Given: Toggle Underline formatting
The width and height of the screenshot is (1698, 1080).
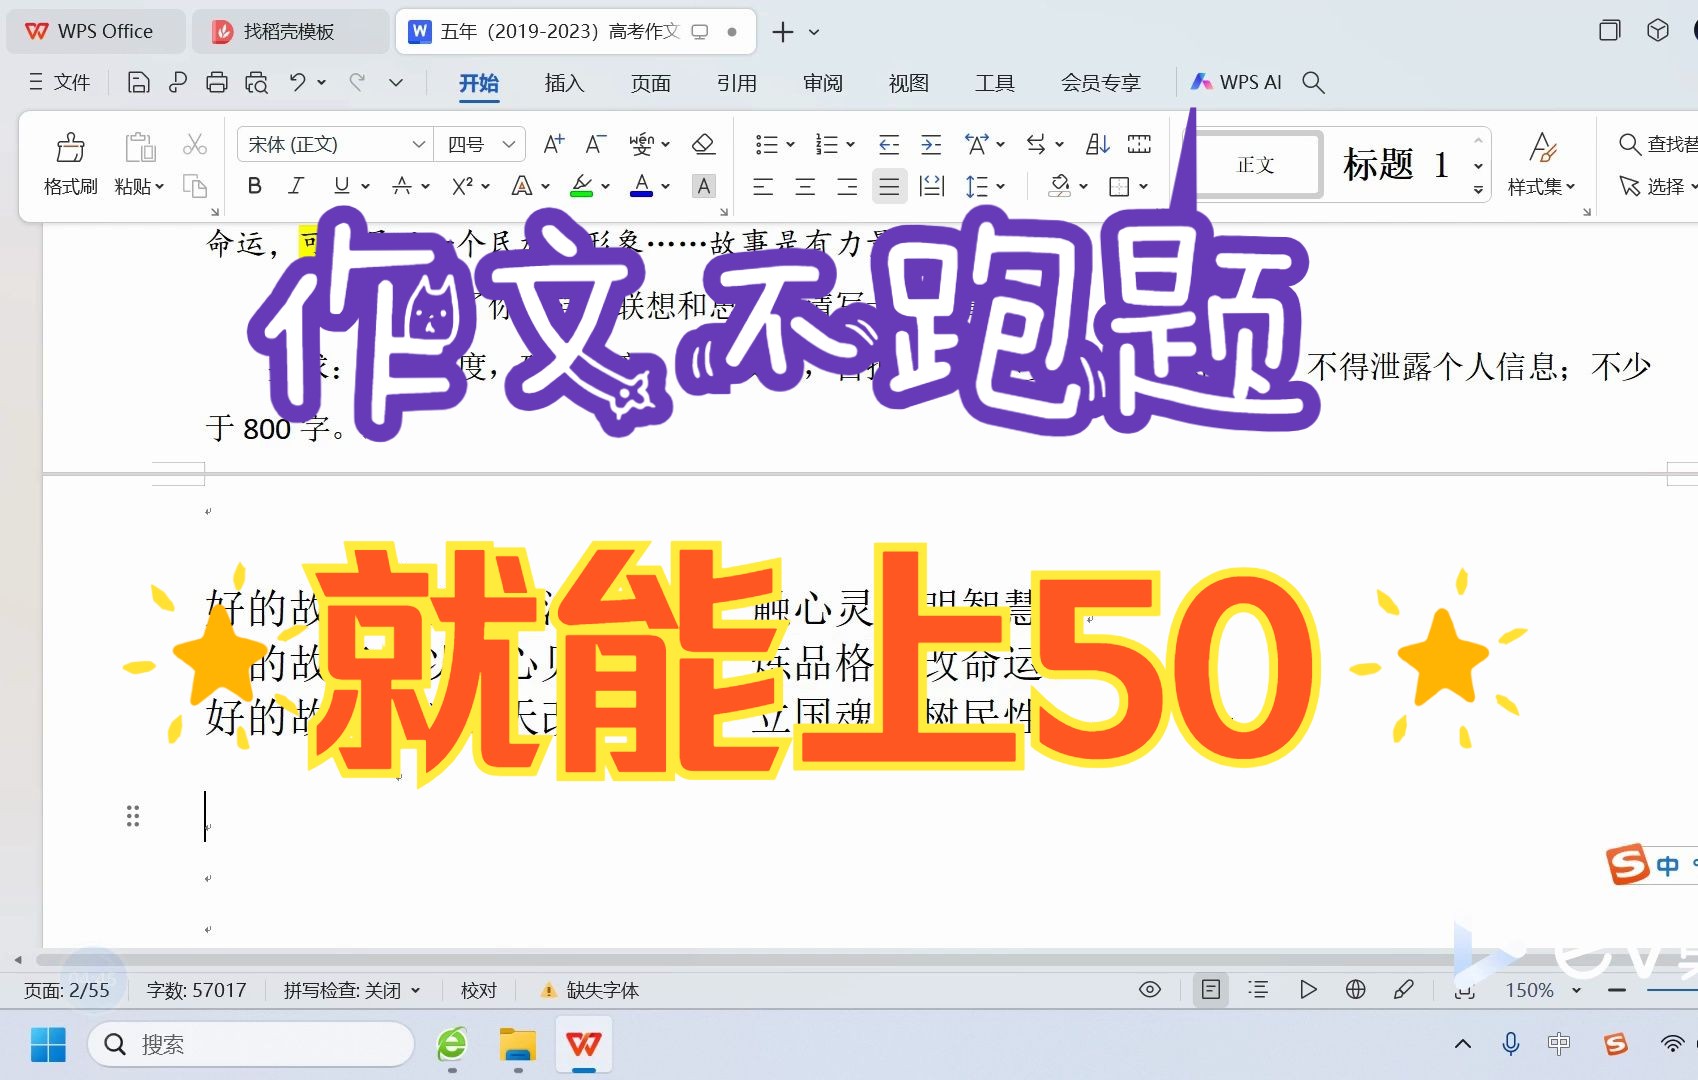Looking at the screenshot, I should [341, 186].
